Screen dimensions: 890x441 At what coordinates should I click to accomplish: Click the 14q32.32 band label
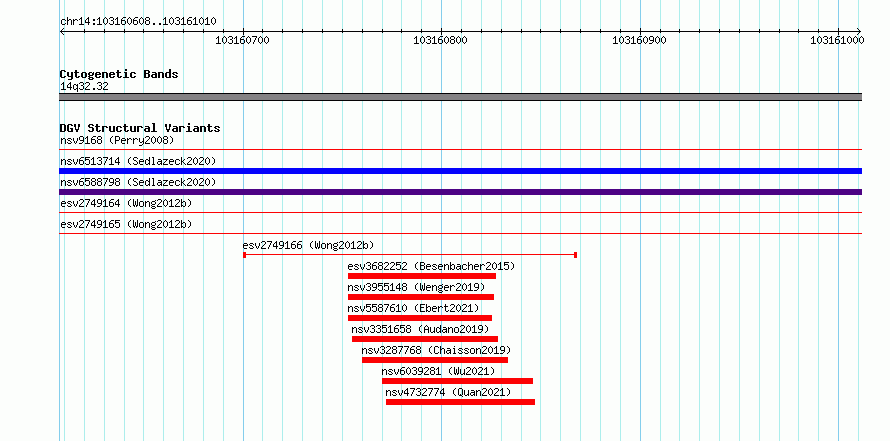[x=84, y=87]
